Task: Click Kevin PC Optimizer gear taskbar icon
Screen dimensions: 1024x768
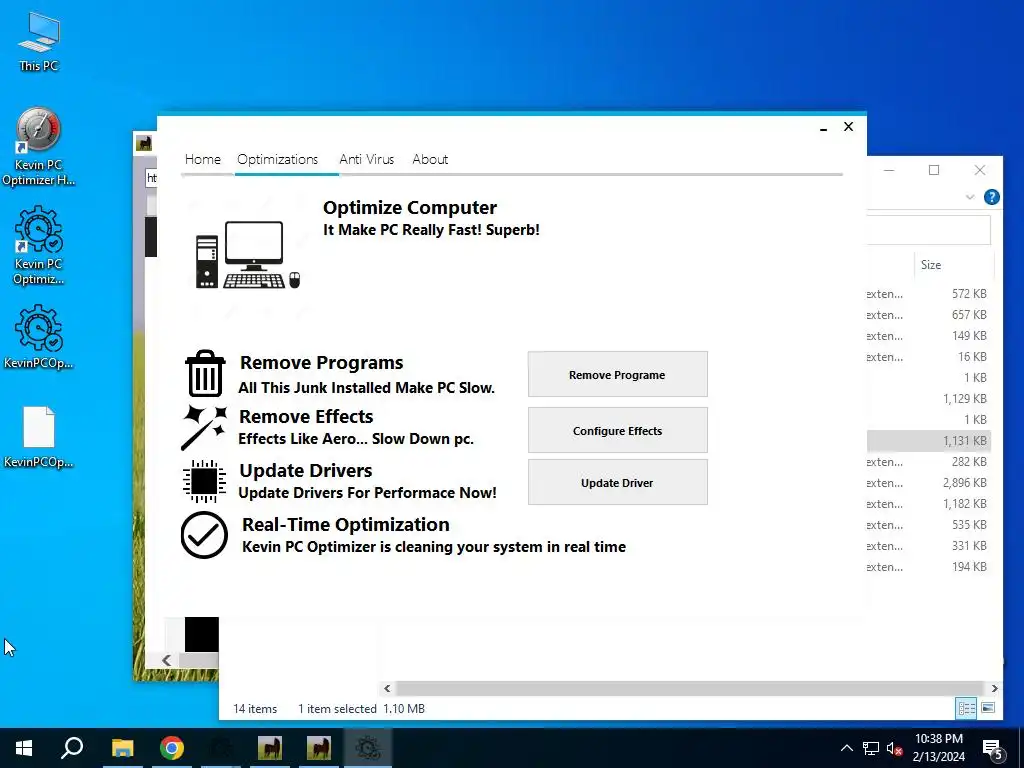Action: click(x=368, y=748)
